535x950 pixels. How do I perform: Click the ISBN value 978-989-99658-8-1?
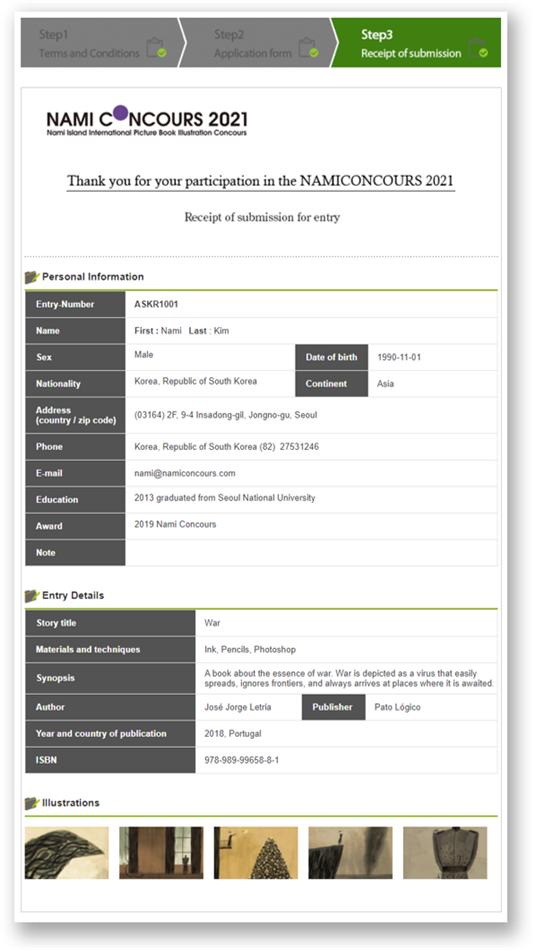point(242,760)
